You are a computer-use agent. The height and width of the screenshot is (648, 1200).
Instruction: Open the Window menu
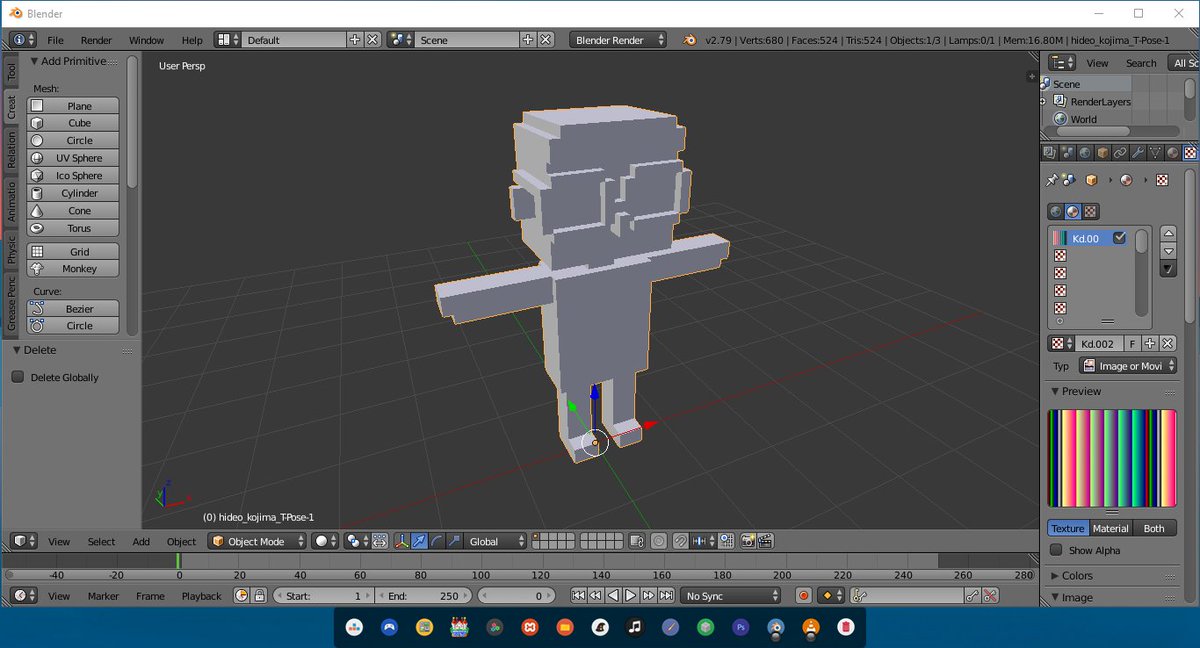(x=146, y=40)
